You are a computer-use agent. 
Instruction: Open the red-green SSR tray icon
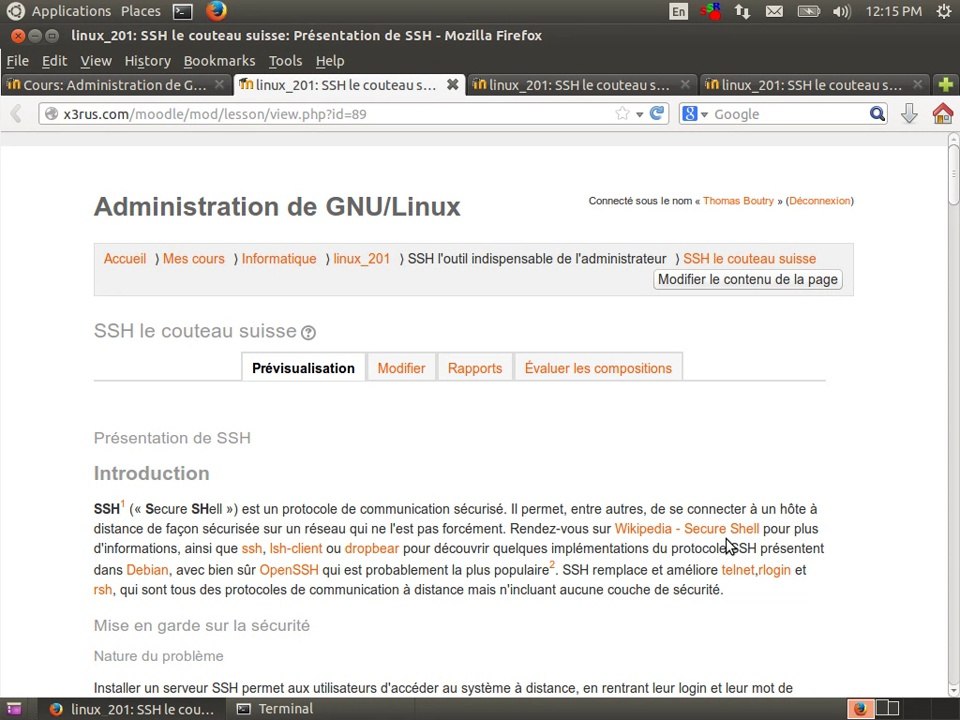point(711,12)
